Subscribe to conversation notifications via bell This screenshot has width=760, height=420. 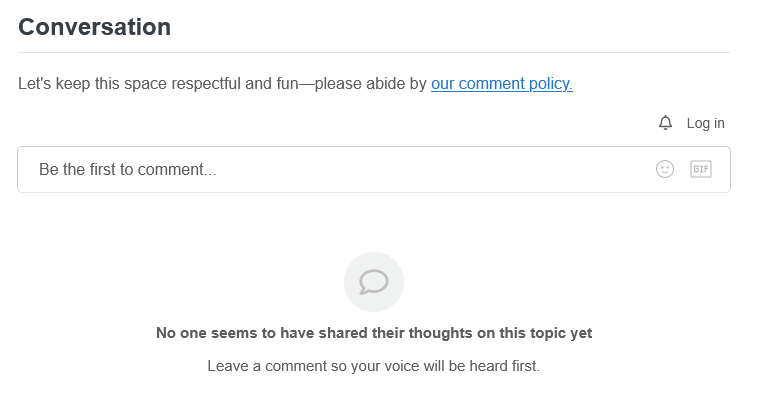[665, 123]
